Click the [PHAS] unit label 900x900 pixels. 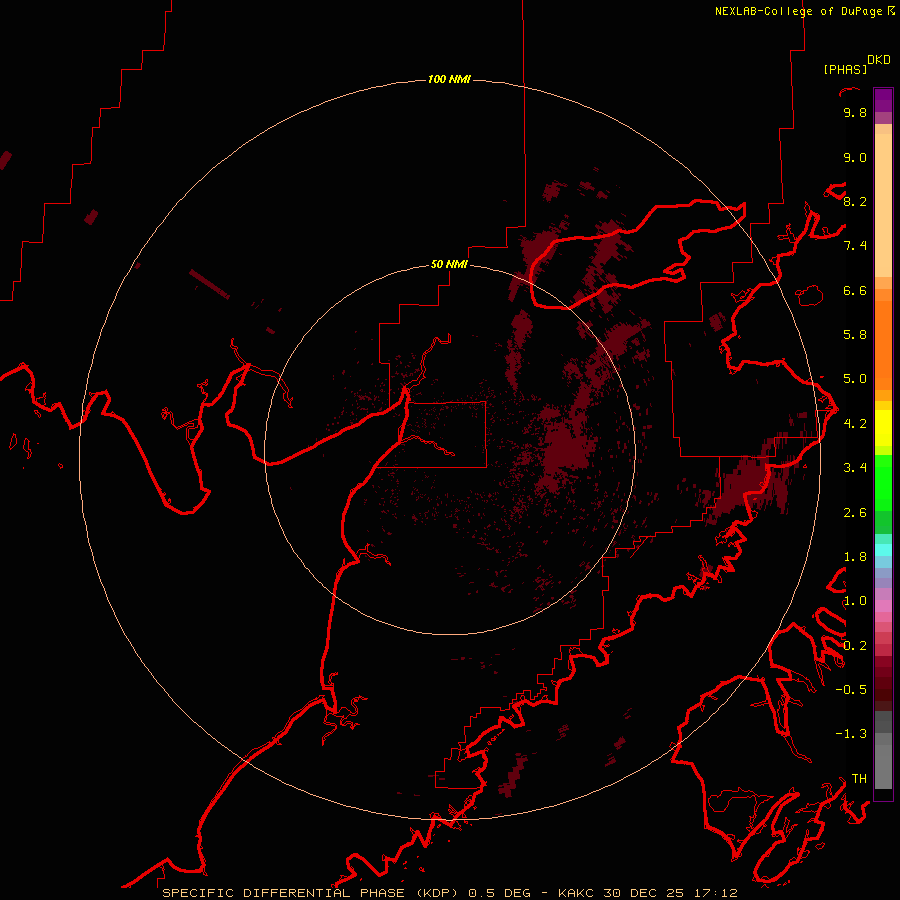[845, 69]
